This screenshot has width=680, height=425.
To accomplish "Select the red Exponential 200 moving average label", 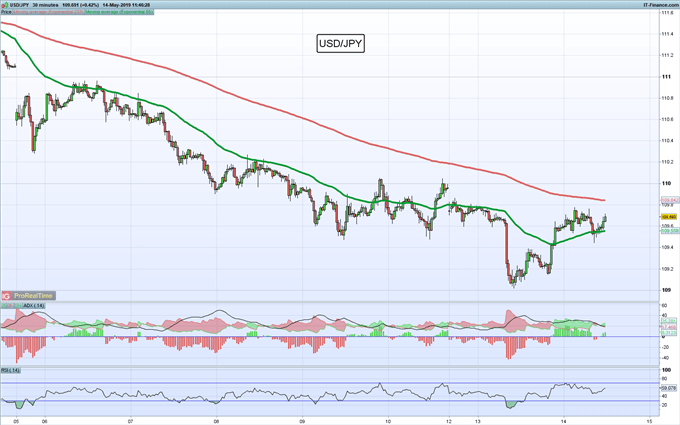I will pyautogui.click(x=49, y=12).
